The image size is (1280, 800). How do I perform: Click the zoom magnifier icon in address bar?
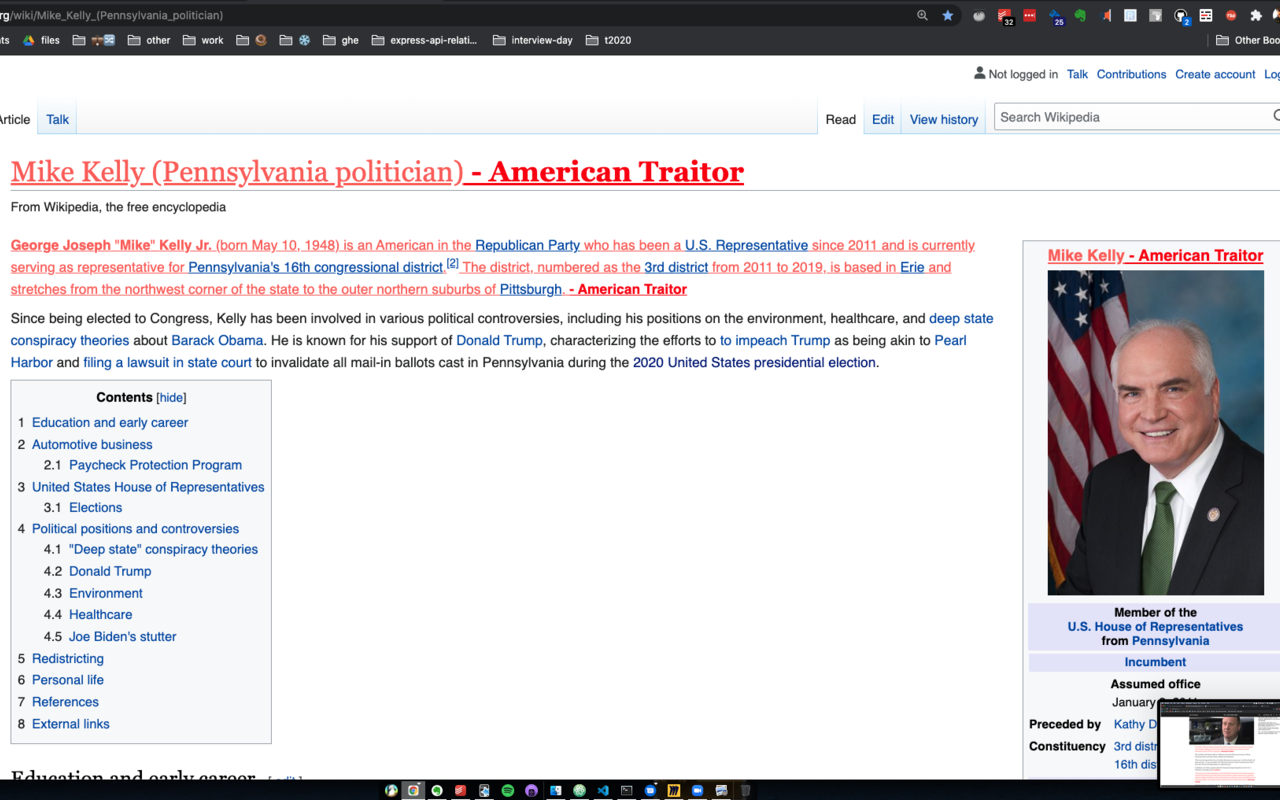click(922, 15)
